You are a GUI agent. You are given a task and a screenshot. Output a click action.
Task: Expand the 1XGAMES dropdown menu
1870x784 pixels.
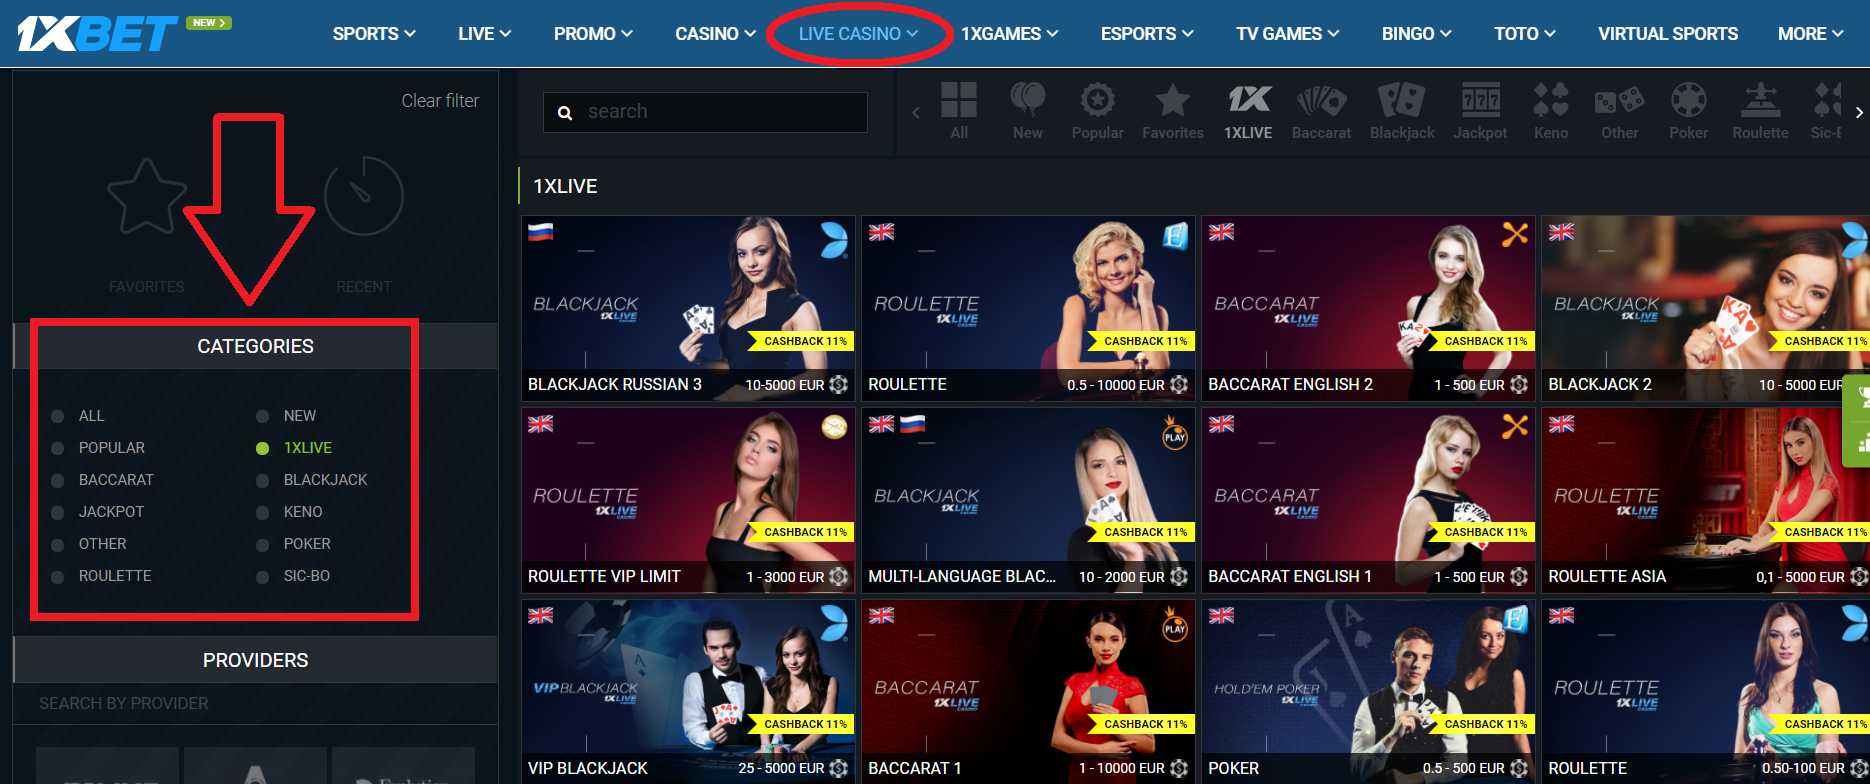[1009, 34]
